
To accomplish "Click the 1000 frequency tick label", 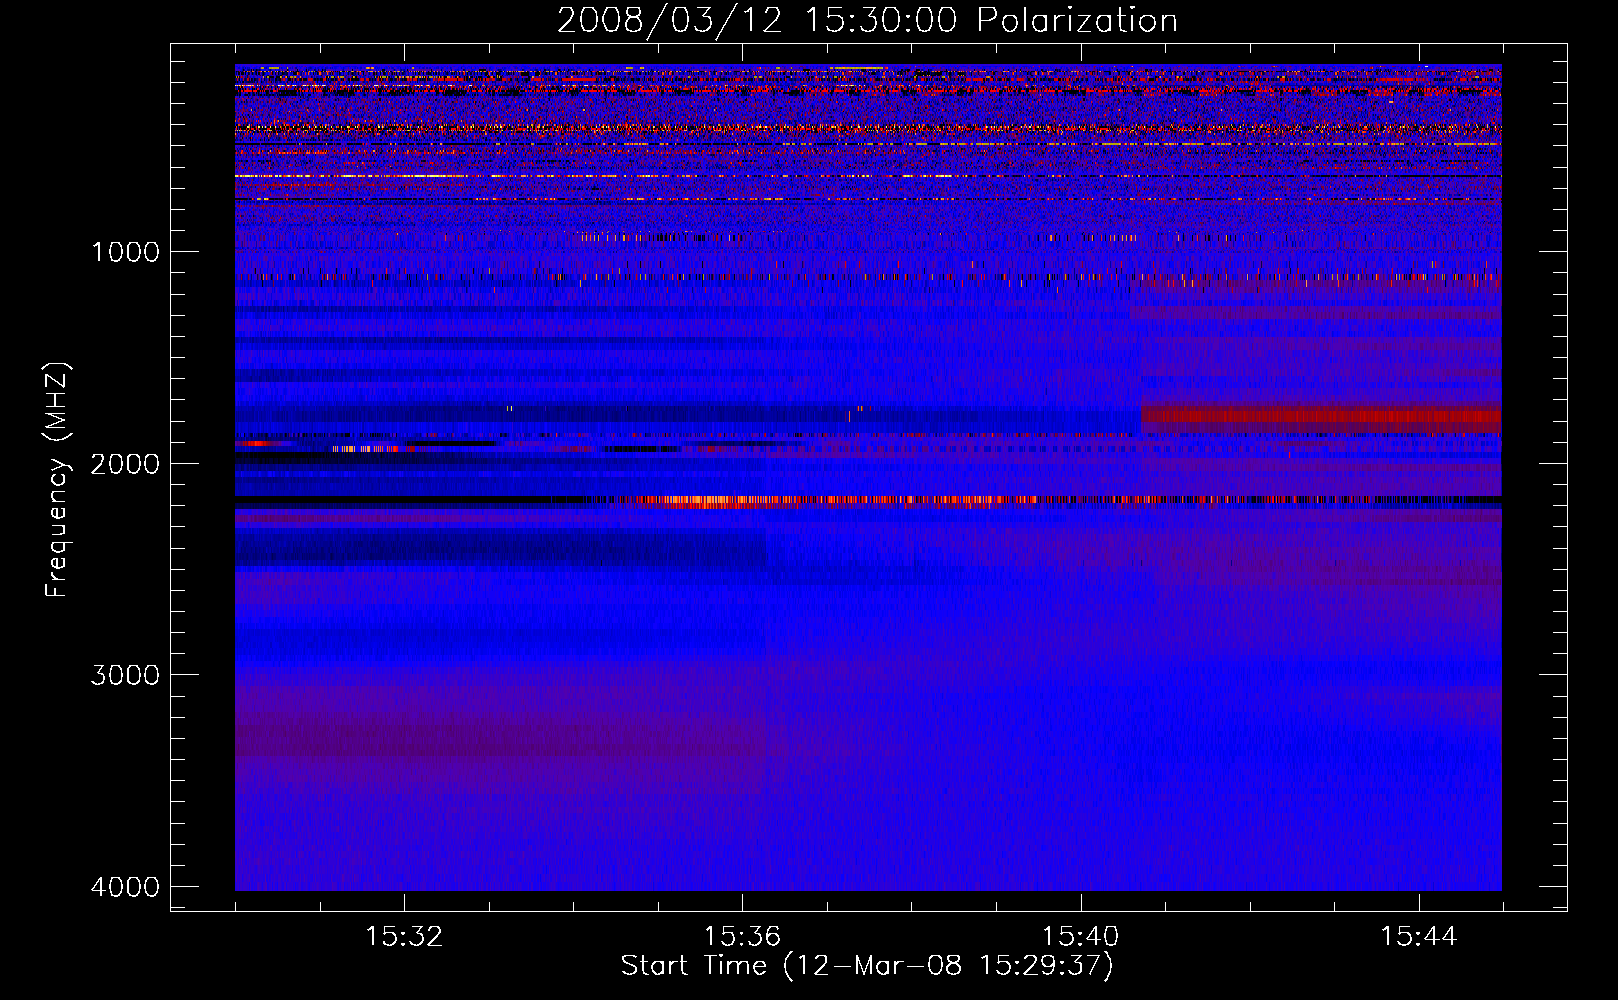I will (126, 252).
